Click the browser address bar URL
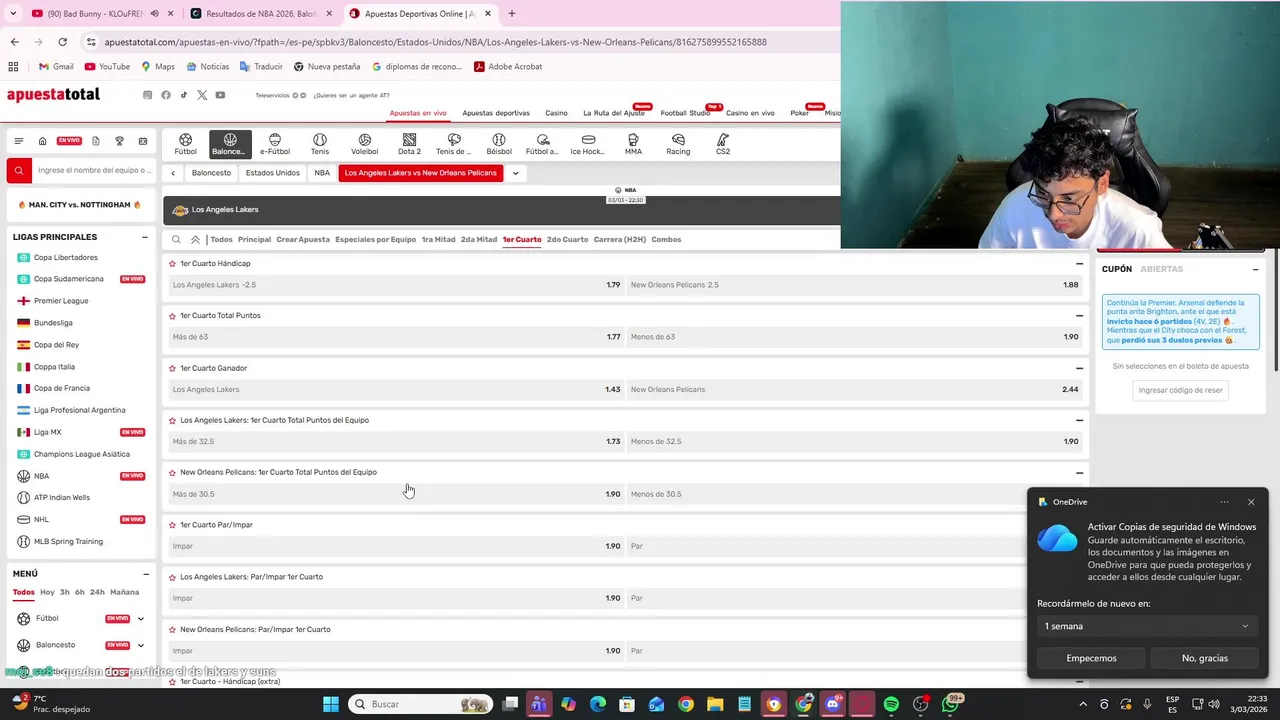Screen dimensions: 1280x720 (435, 42)
